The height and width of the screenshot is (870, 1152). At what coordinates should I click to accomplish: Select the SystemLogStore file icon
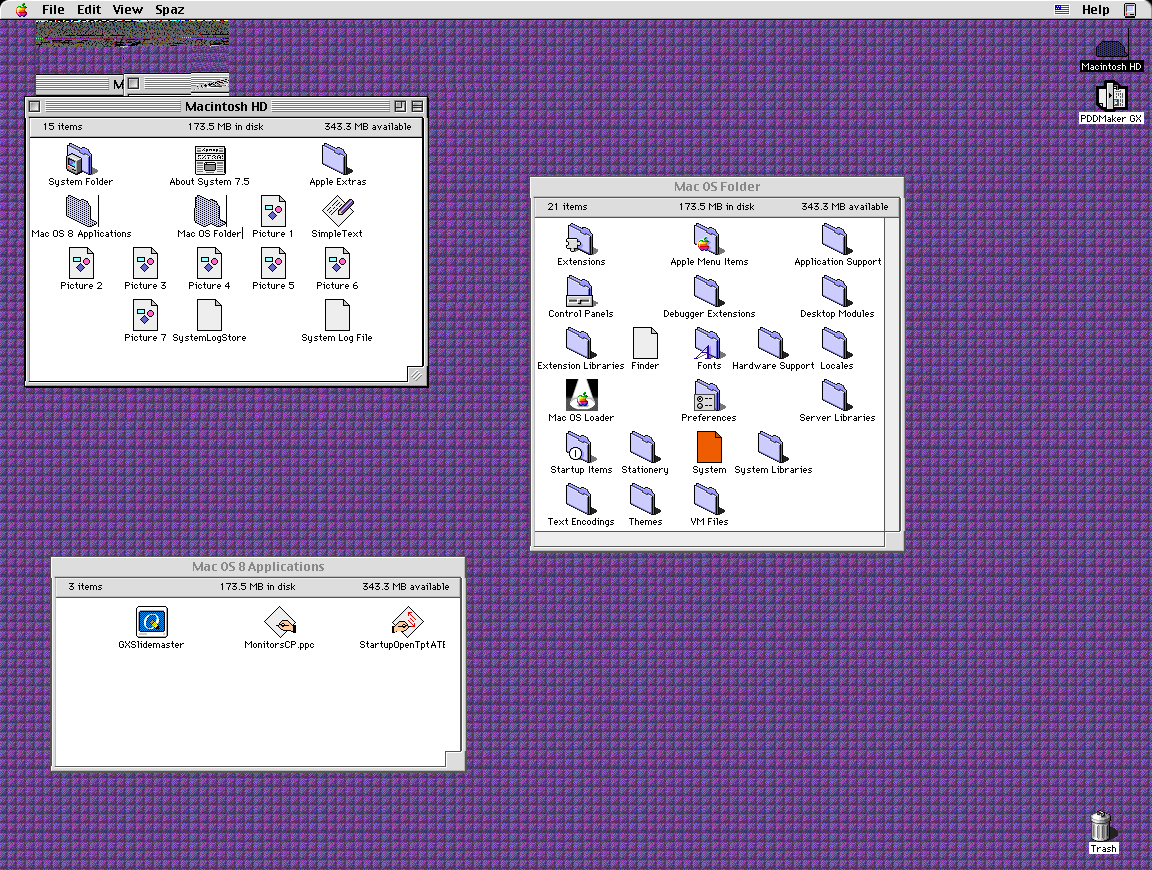pos(209,316)
